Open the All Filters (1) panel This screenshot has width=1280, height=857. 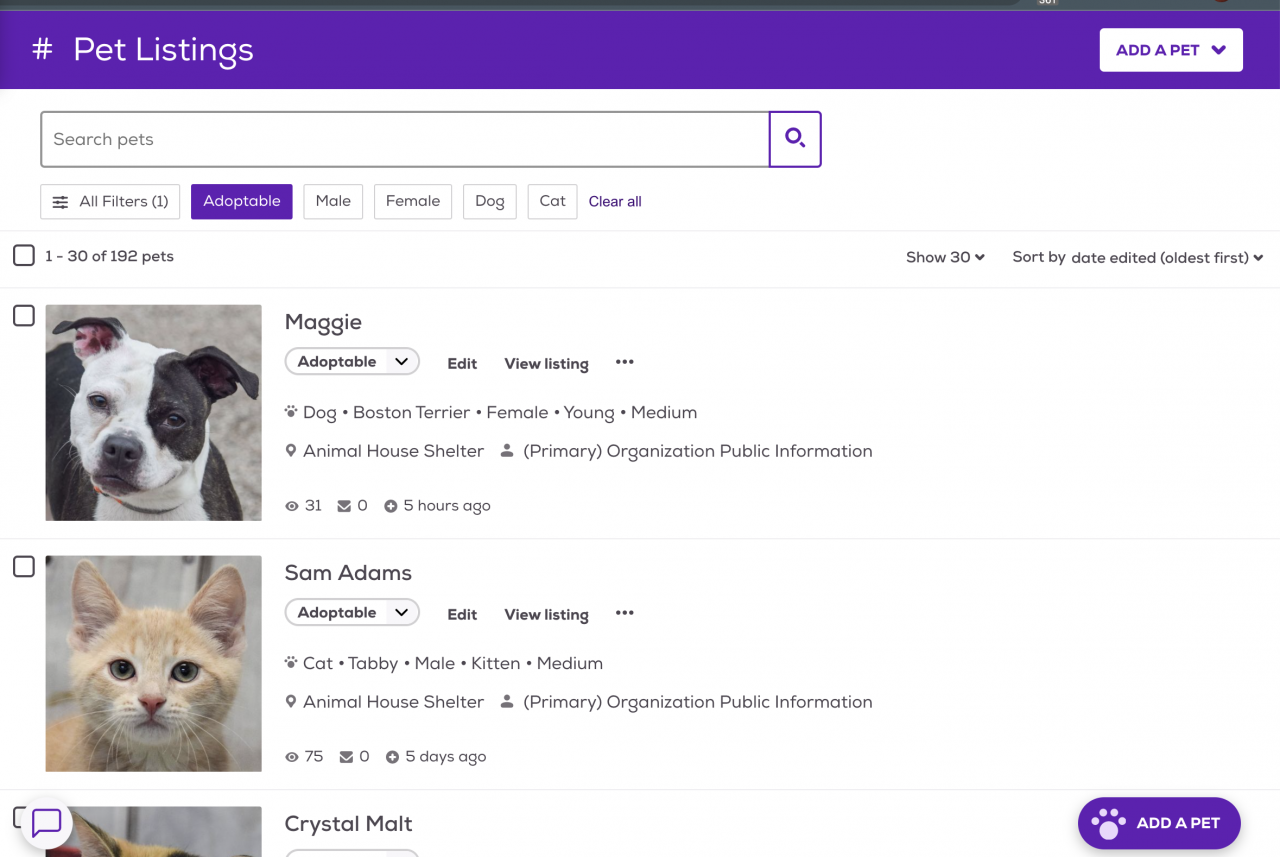coord(110,201)
